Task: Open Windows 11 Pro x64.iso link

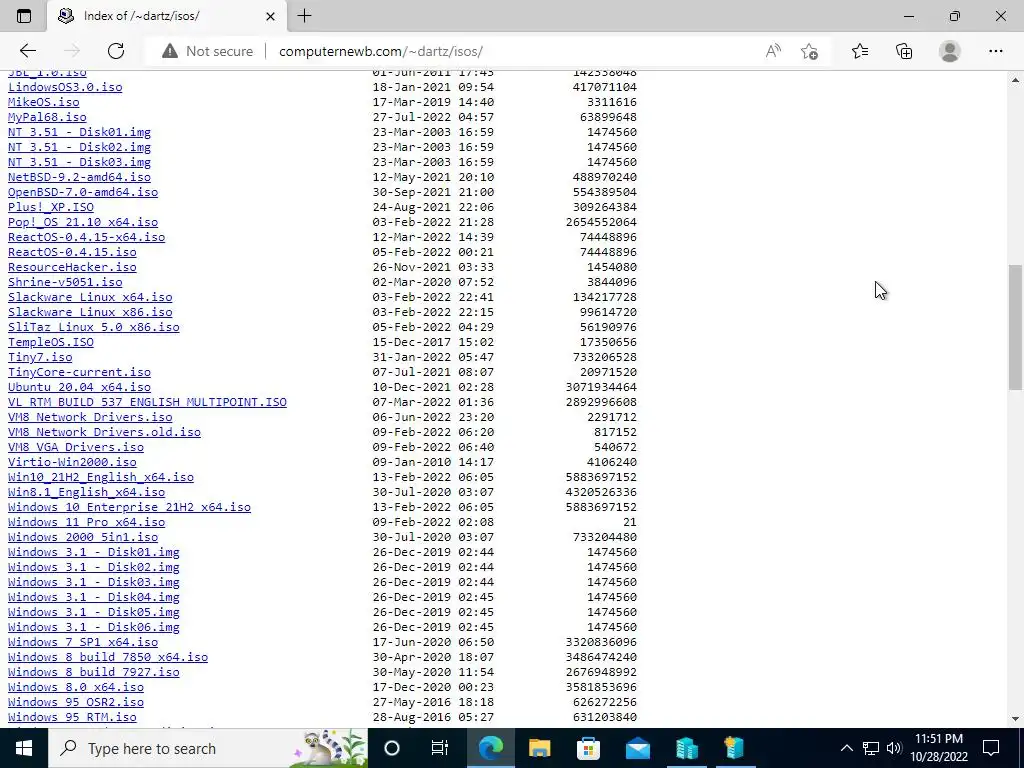Action: point(87,522)
